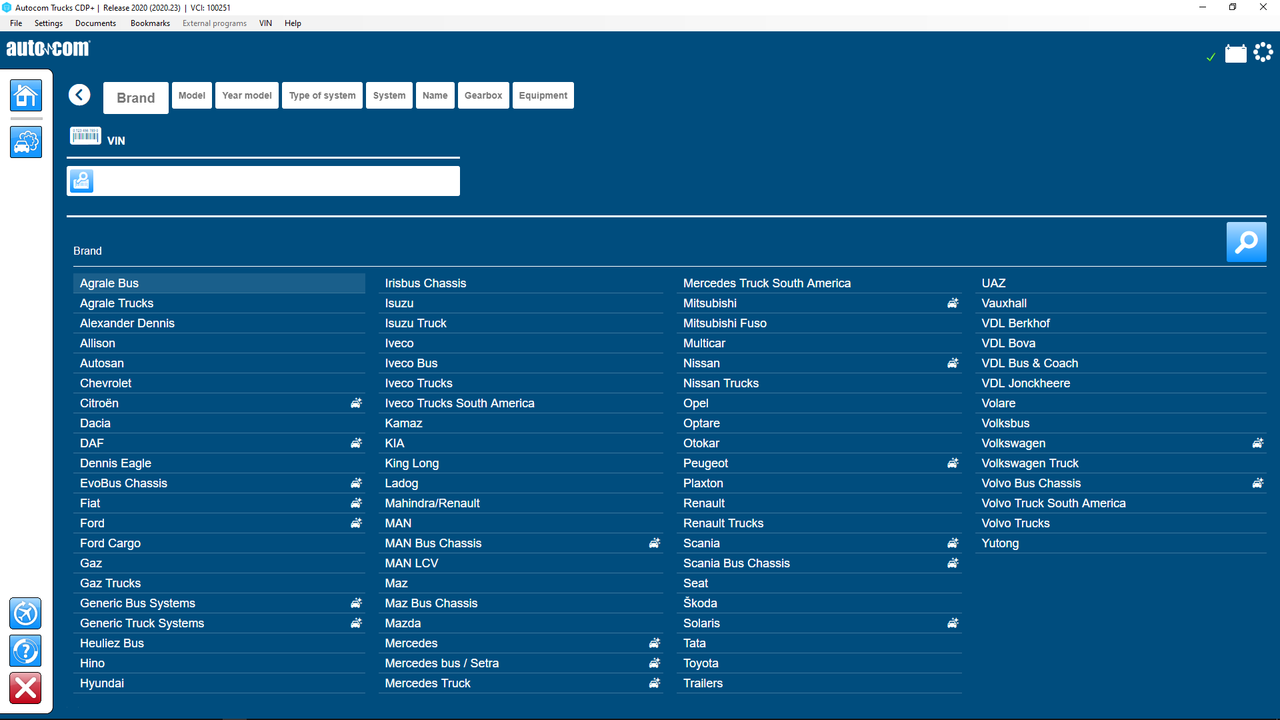Click the battery status icon
Image resolution: width=1280 pixels, height=720 pixels.
1236,53
